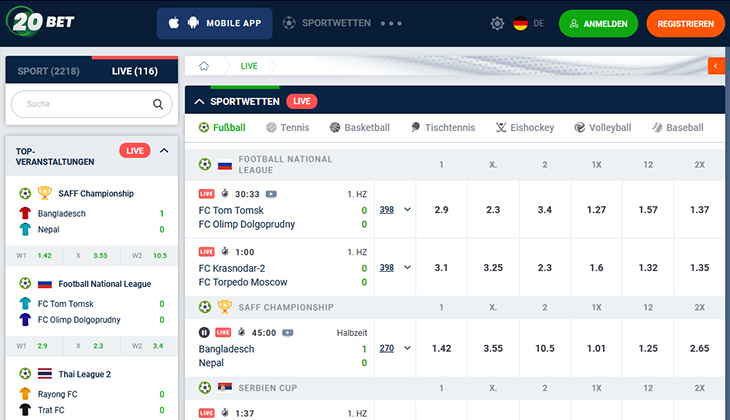Select the Fußball sport tab
730x420 pixels.
(x=222, y=127)
